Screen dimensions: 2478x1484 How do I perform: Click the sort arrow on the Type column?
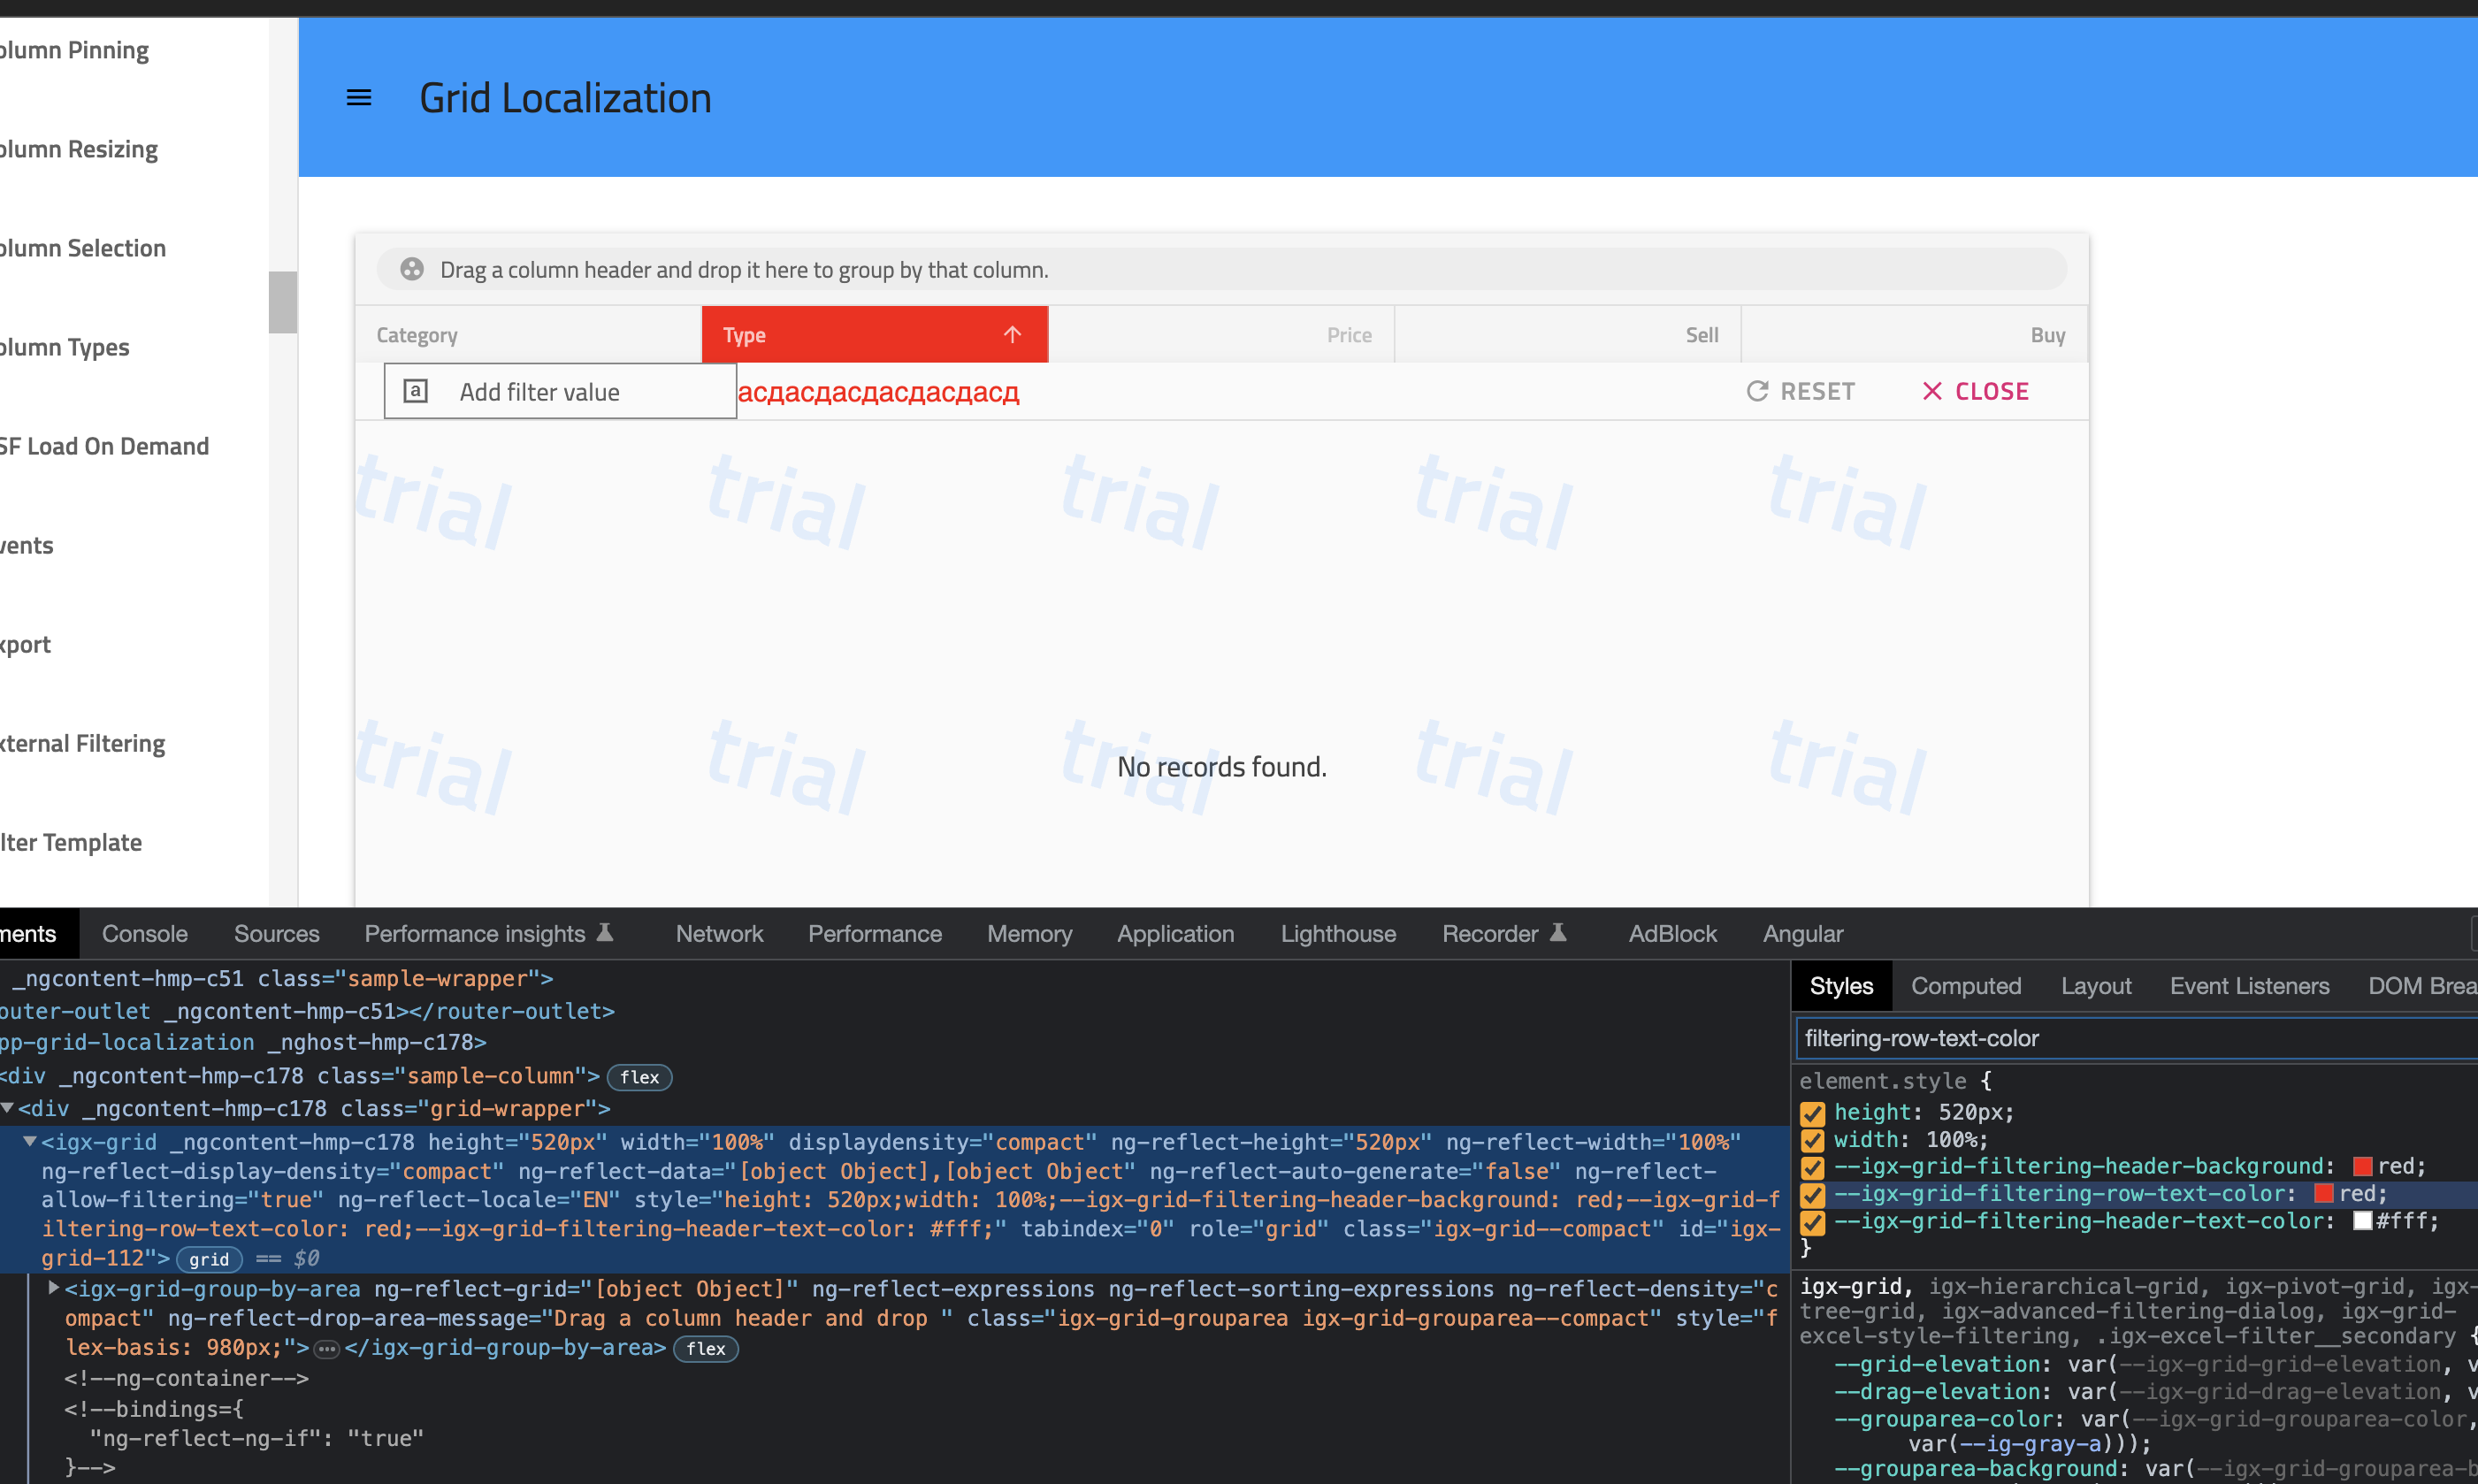(x=1012, y=334)
